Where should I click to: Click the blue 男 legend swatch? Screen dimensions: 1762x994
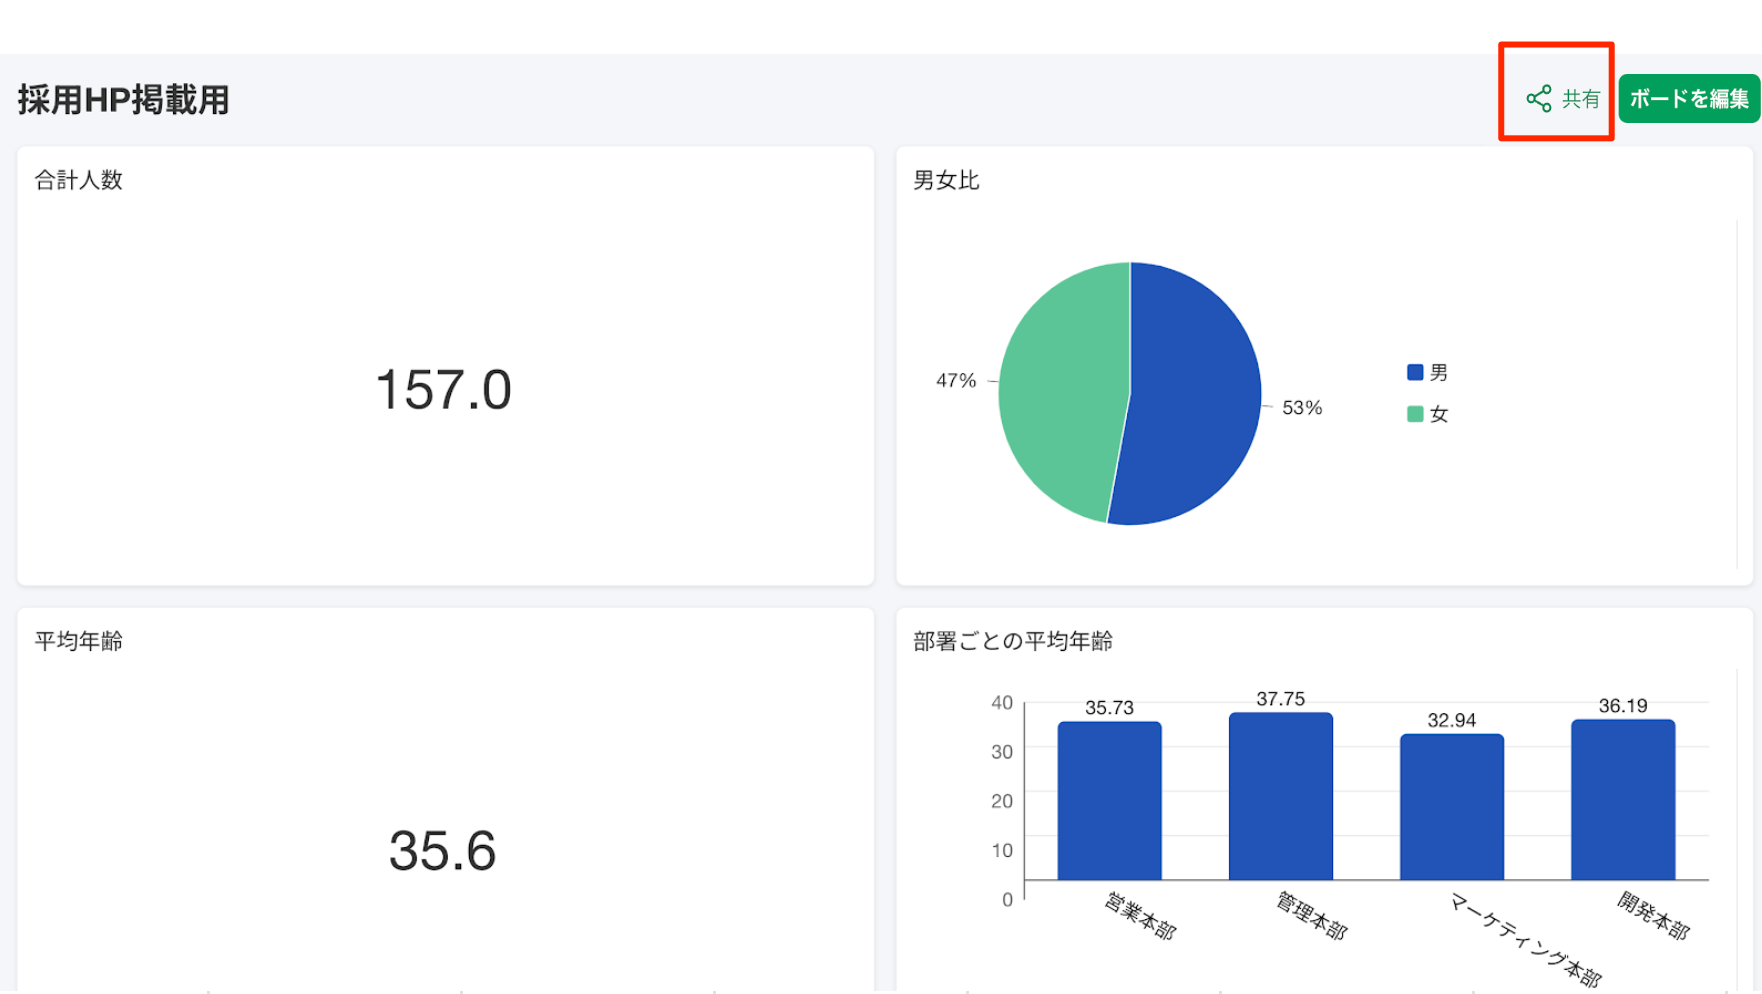coord(1415,373)
